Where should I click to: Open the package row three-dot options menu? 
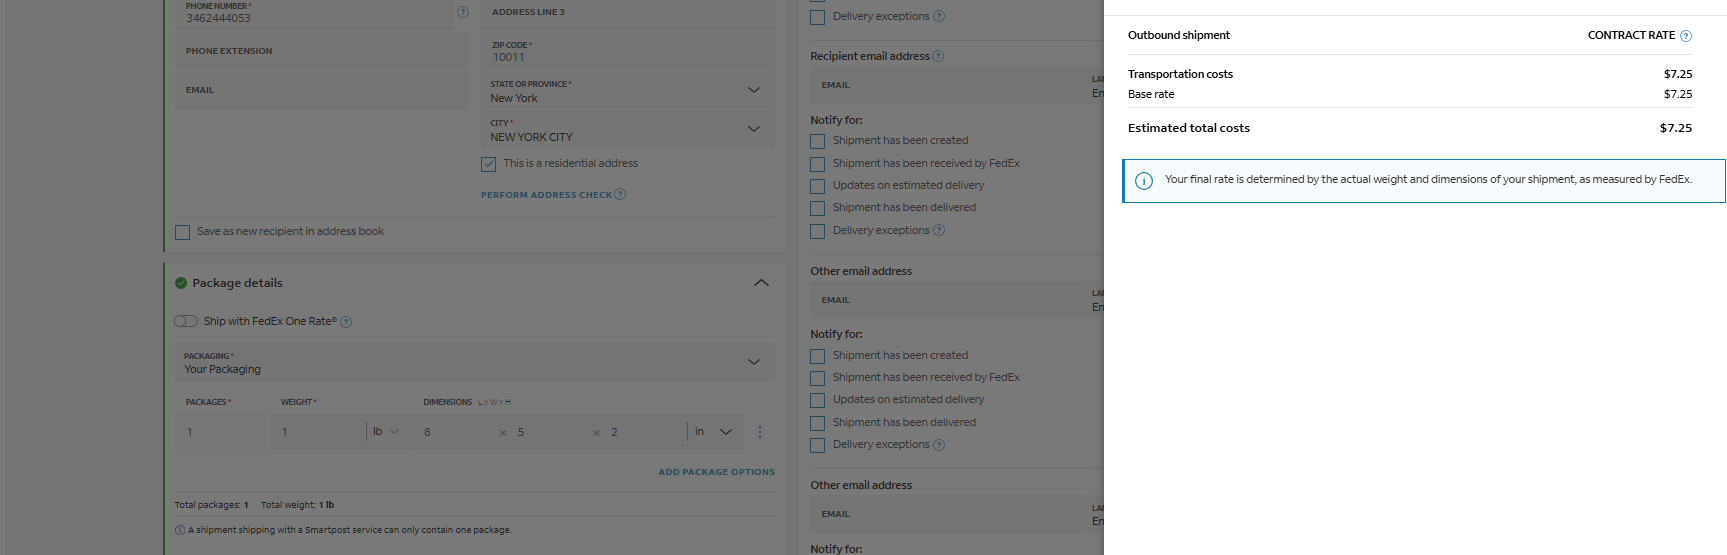tap(760, 432)
